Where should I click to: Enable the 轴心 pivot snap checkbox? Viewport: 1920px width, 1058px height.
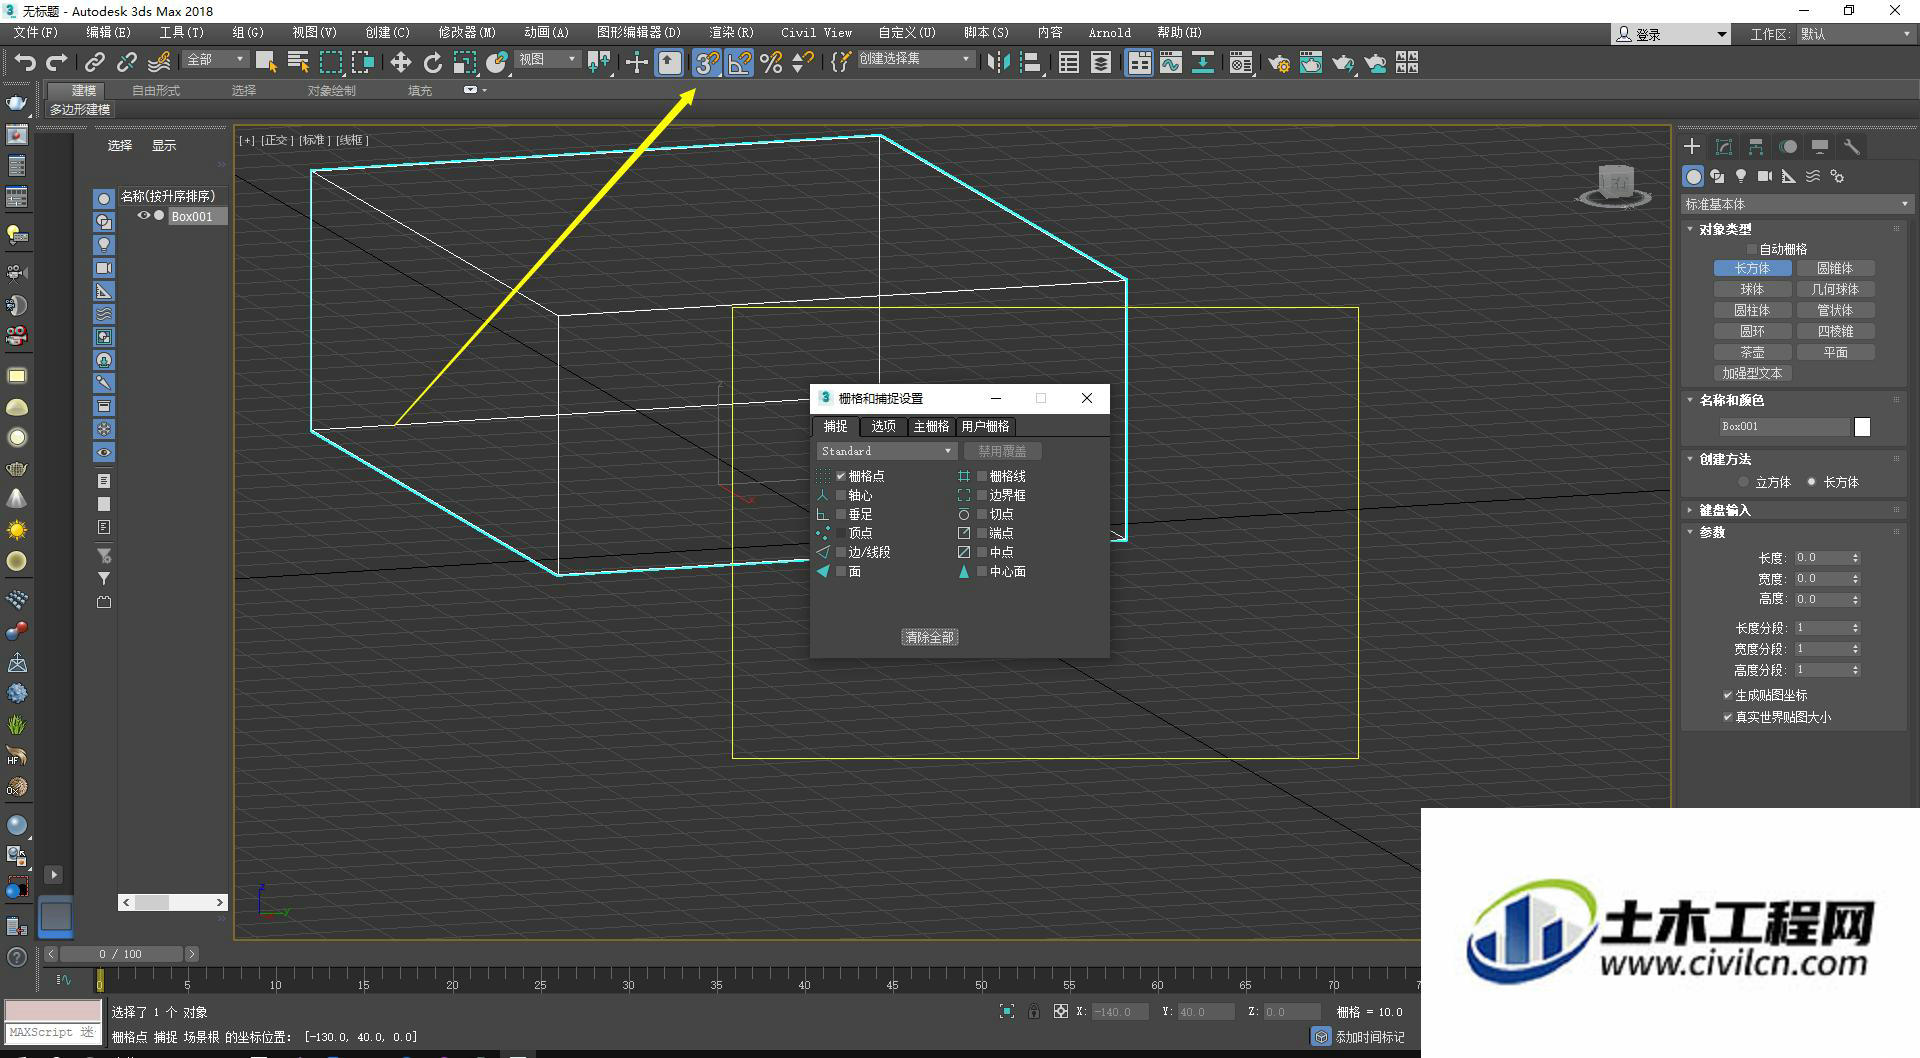841,495
